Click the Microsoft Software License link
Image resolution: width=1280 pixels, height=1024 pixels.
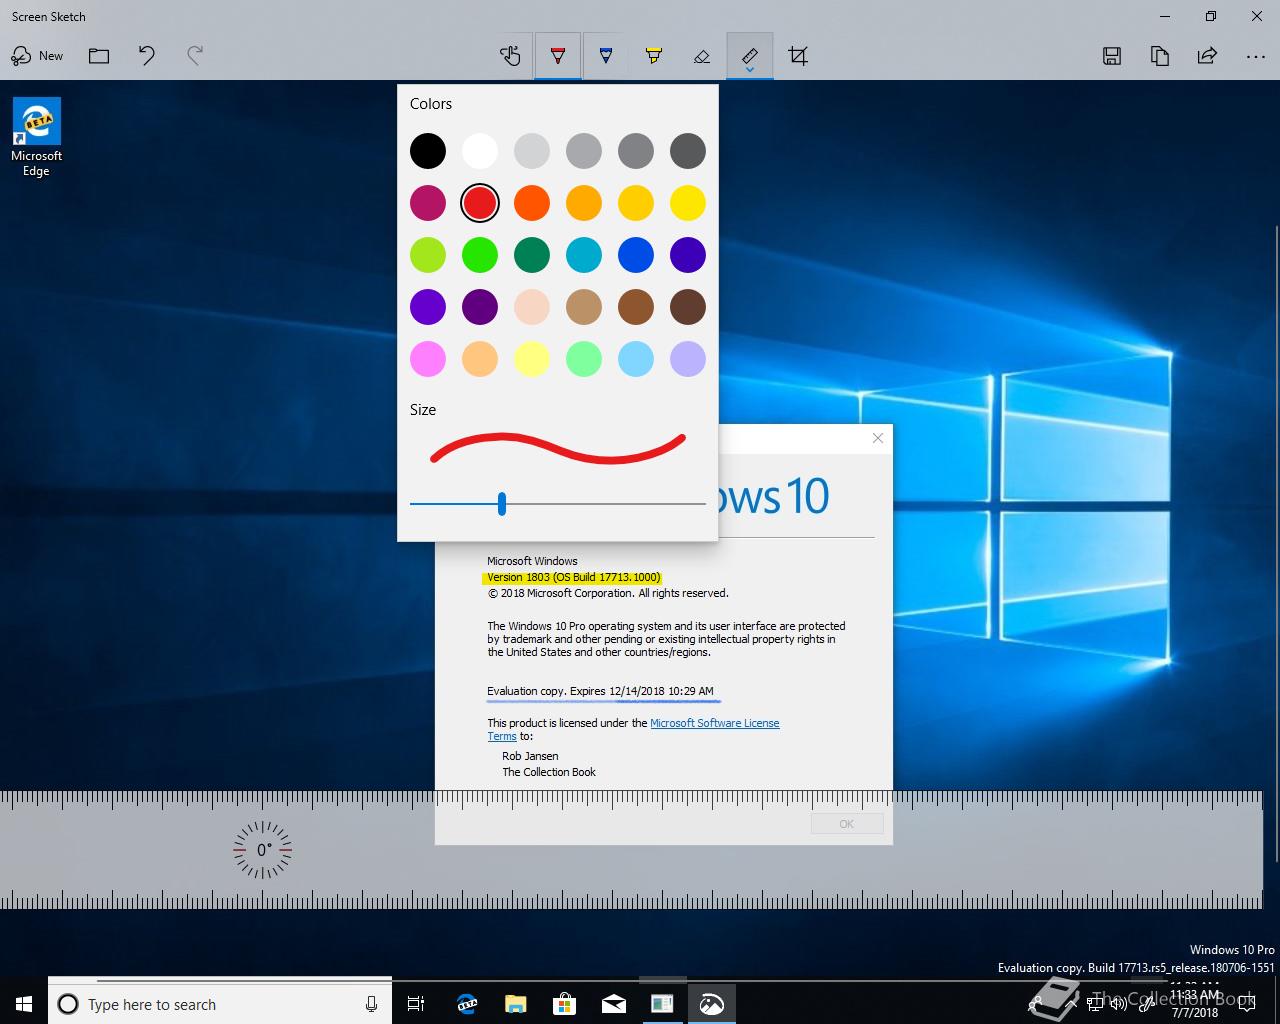(715, 723)
